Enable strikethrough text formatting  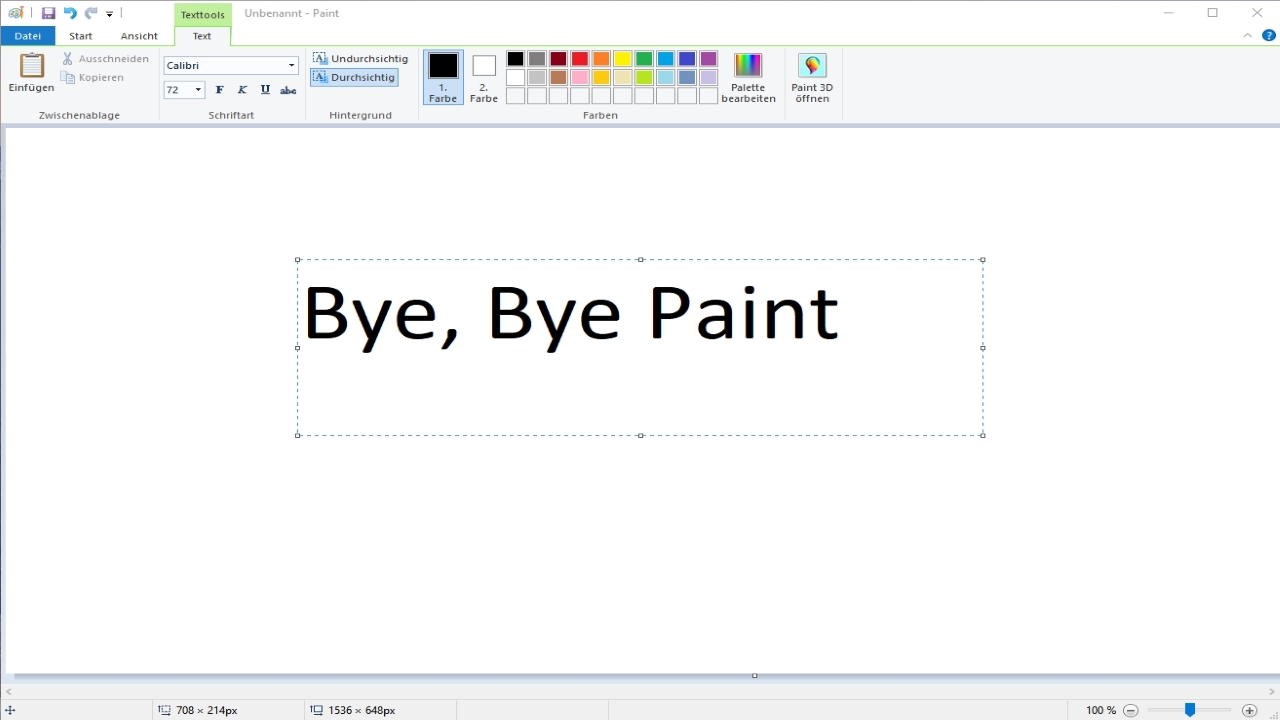pyautogui.click(x=288, y=90)
